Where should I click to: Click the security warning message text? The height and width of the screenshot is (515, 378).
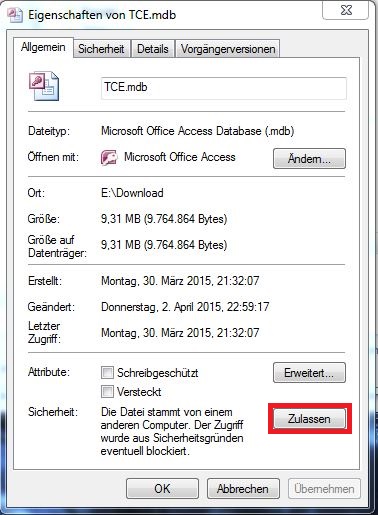coord(172,432)
